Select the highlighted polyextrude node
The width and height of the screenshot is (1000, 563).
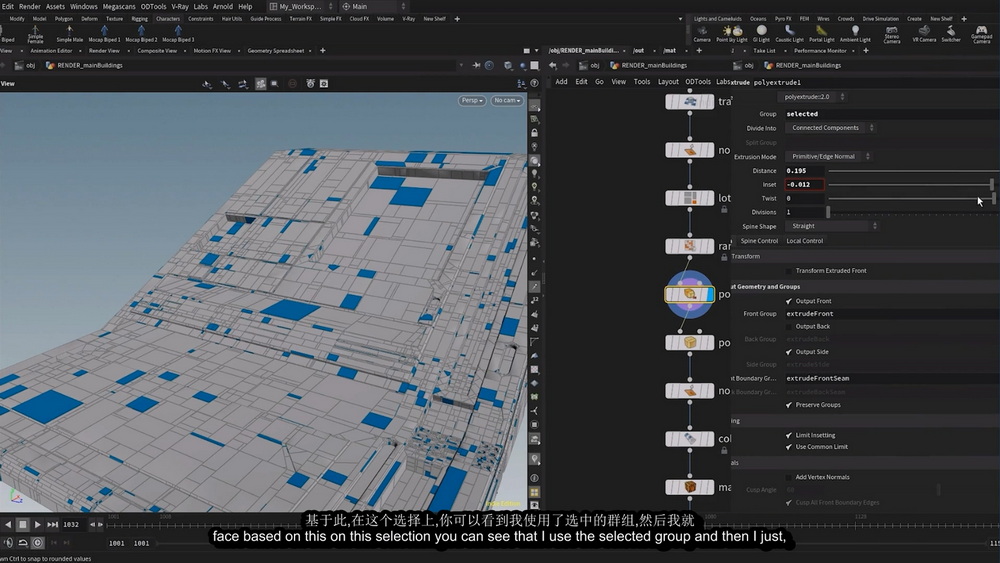pos(689,294)
